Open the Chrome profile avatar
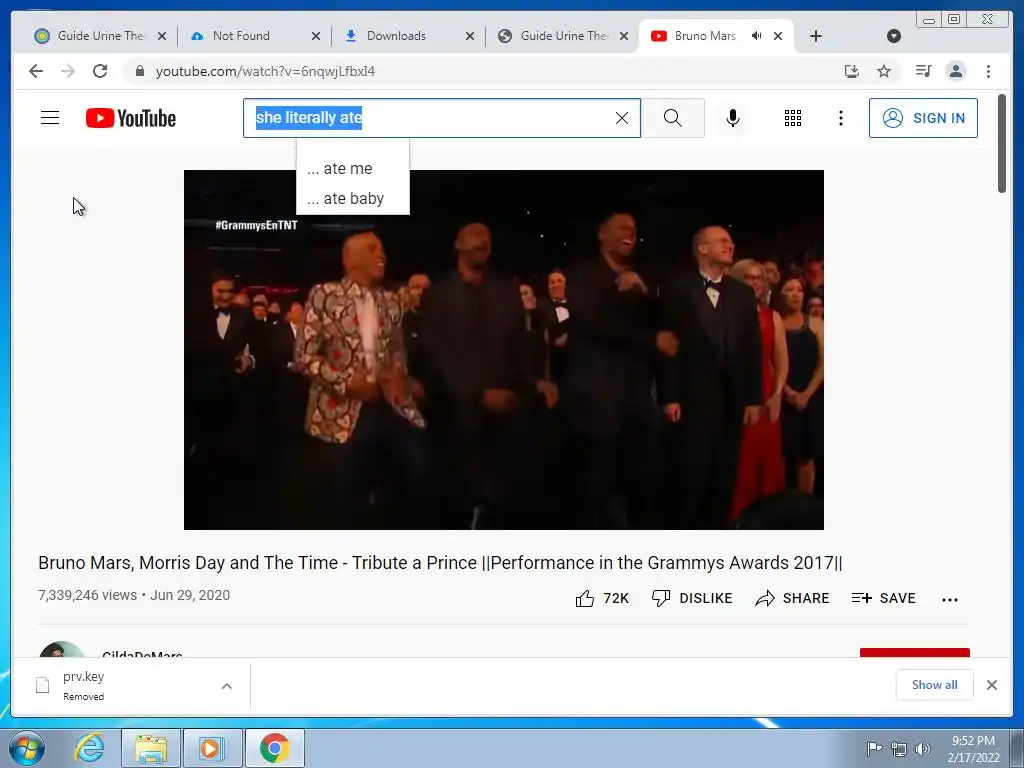This screenshot has height=768, width=1024. click(955, 71)
